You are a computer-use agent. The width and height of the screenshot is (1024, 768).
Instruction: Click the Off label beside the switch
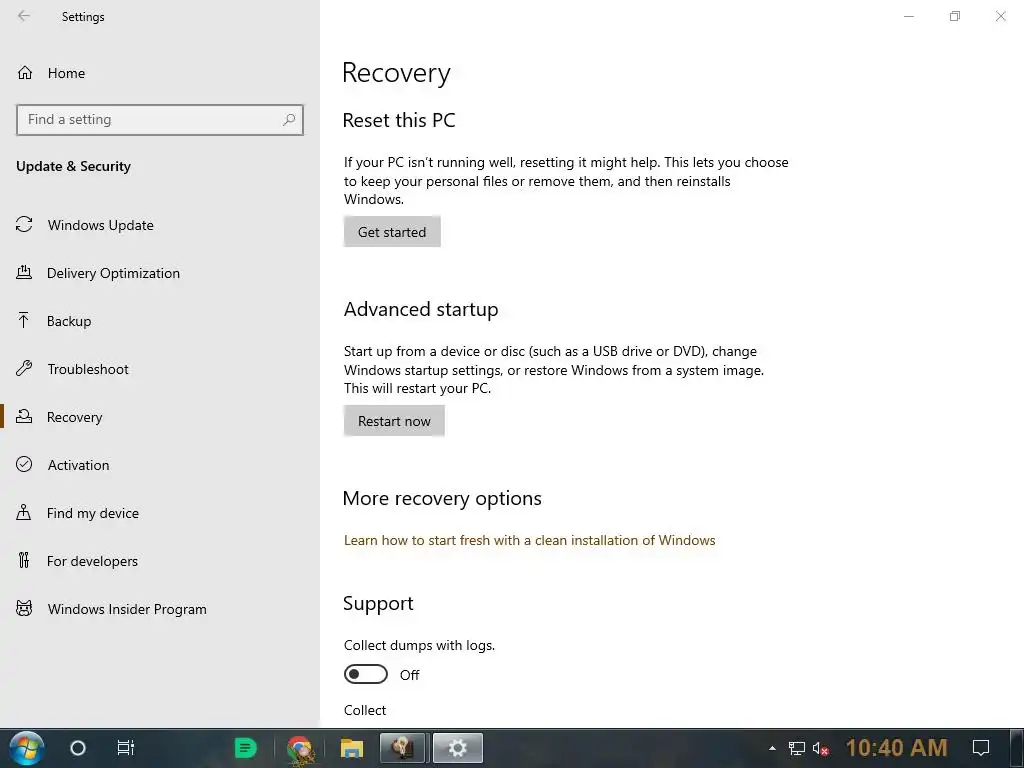pyautogui.click(x=409, y=675)
